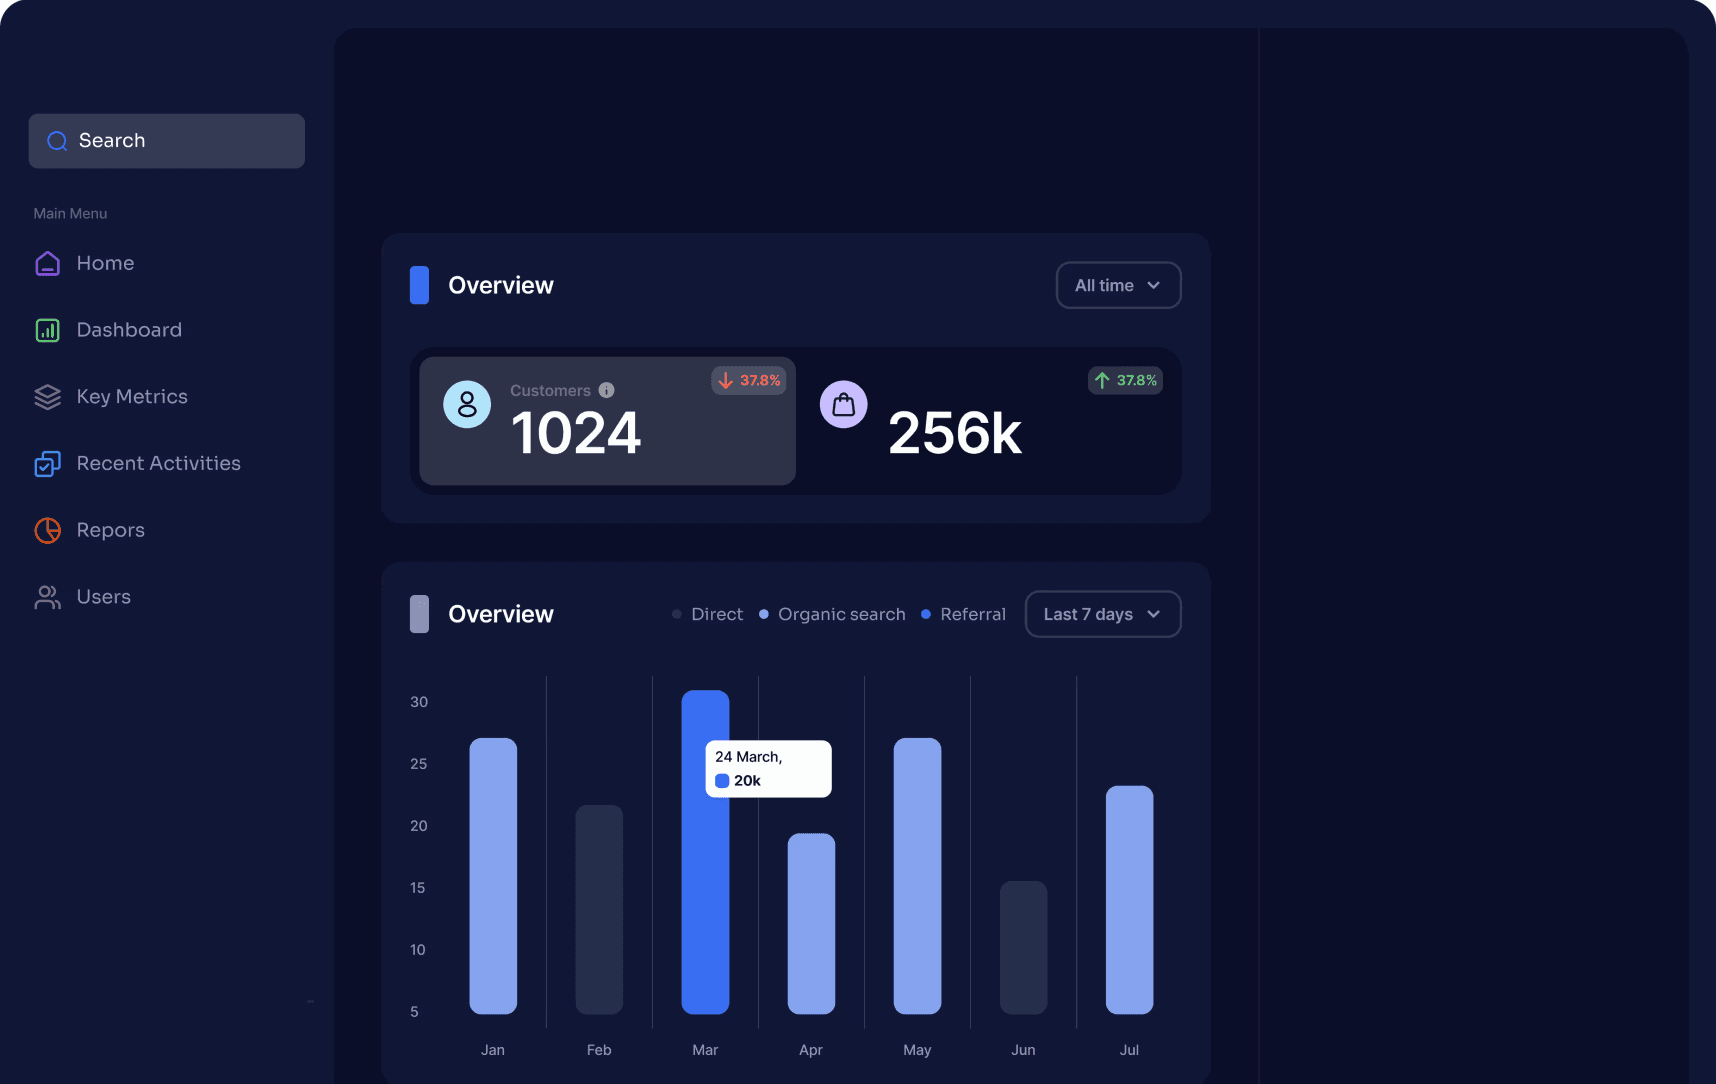
Task: Click the blue marker beside top Overview
Action: 419,285
